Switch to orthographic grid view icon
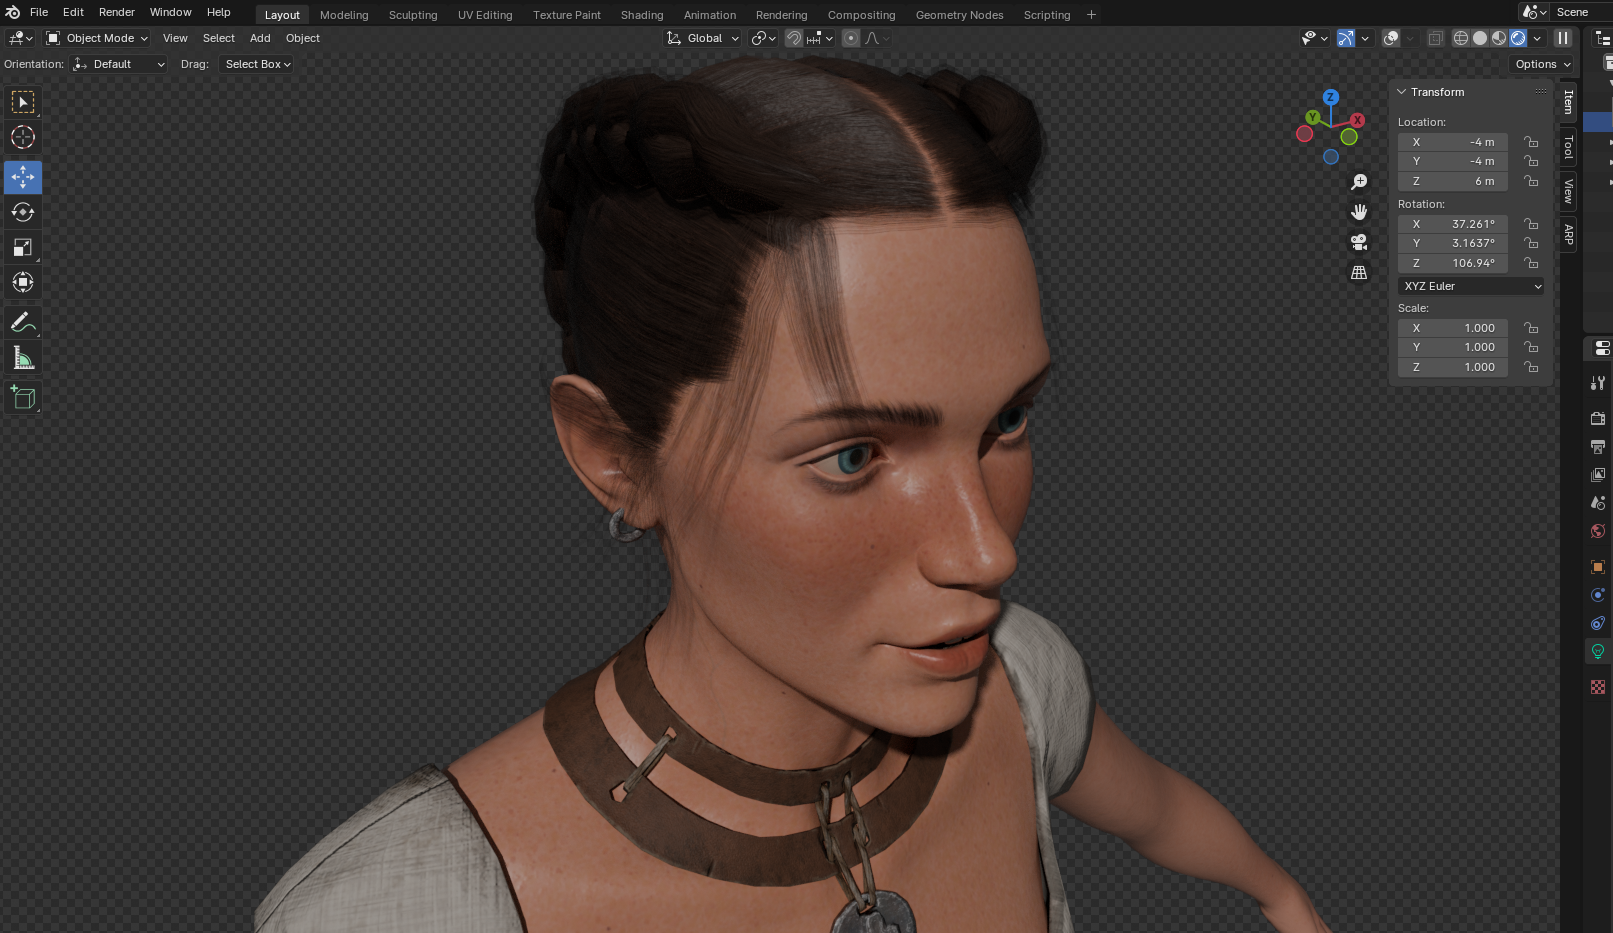This screenshot has height=933, width=1613. (x=1359, y=272)
